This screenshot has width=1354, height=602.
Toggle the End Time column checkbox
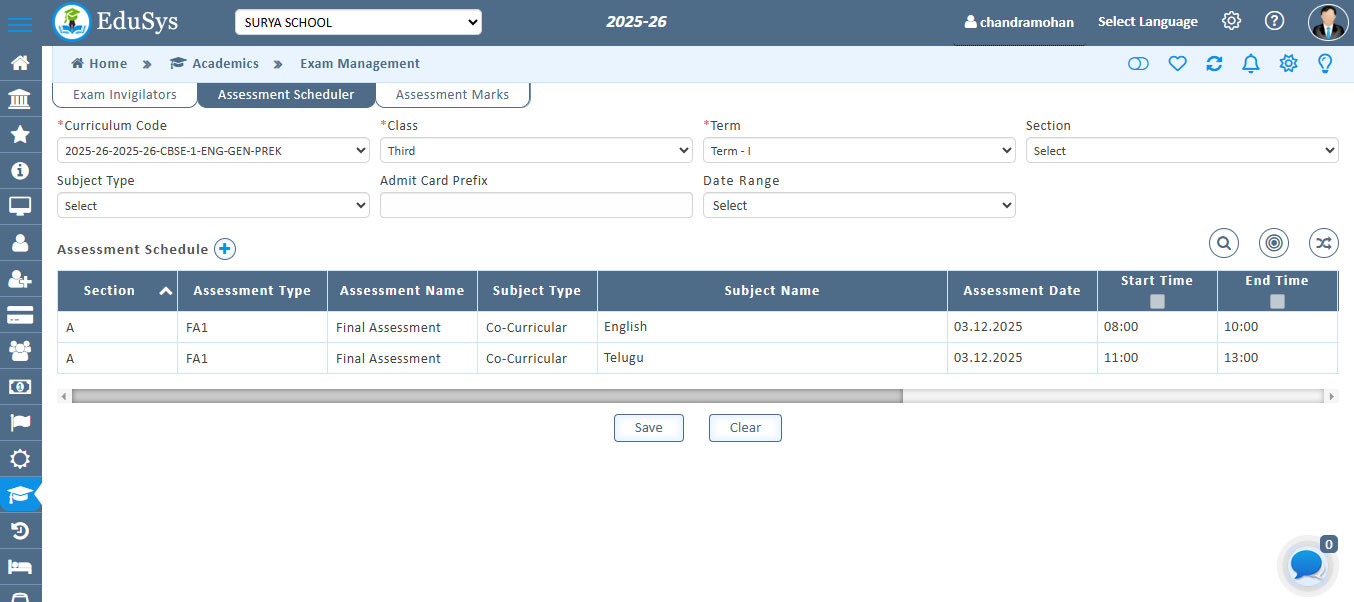click(1277, 301)
